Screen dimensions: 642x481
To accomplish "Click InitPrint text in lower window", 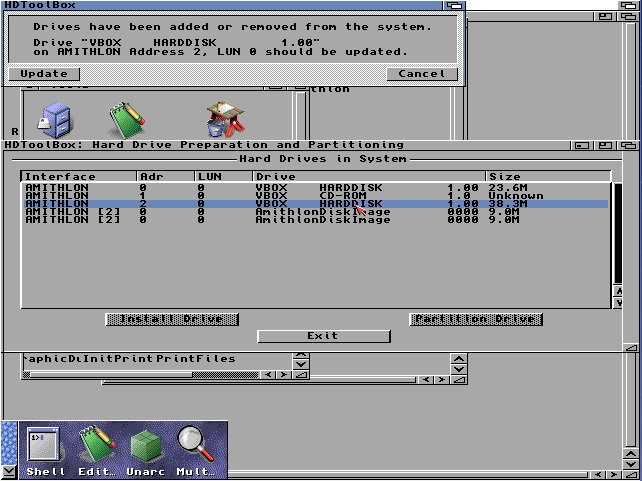I will [x=118, y=359].
